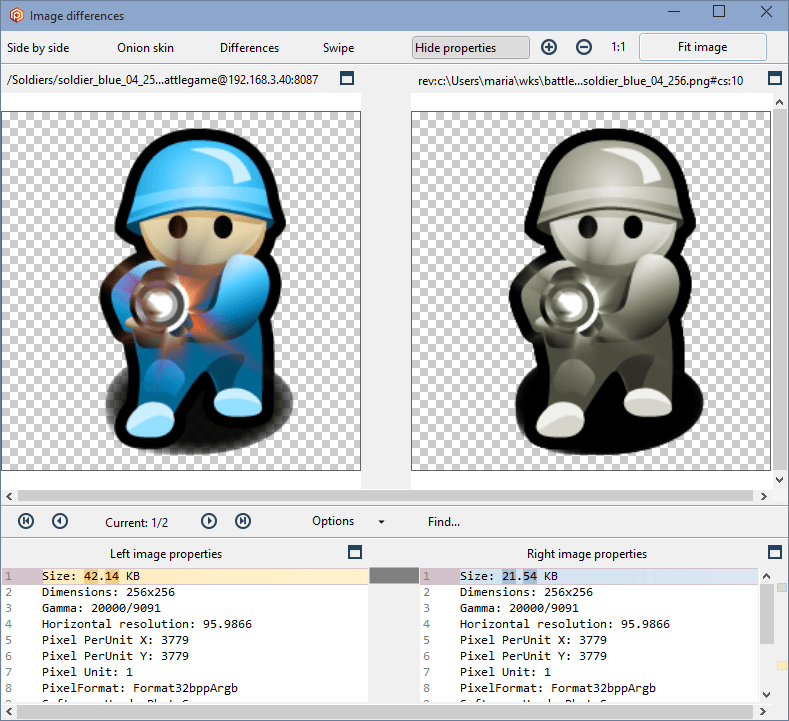Click image area scroll down arrow
Image resolution: width=789 pixels, height=721 pixels.
click(x=779, y=479)
